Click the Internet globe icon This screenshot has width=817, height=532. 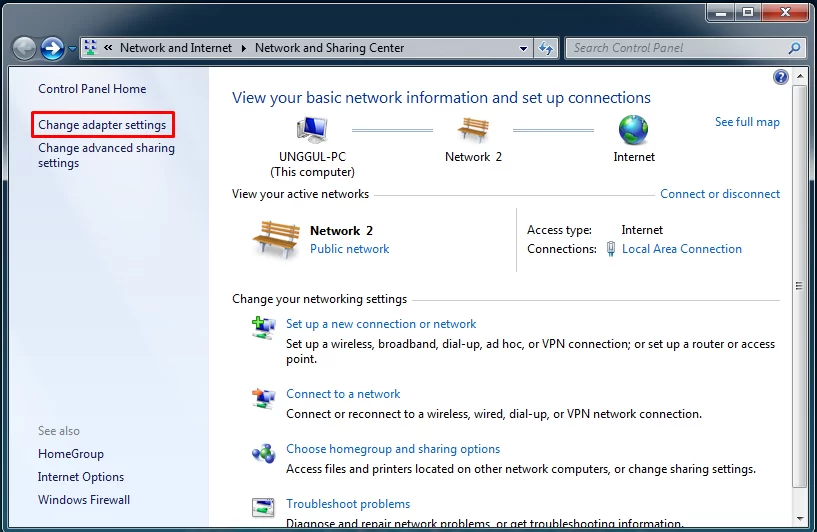tap(633, 130)
